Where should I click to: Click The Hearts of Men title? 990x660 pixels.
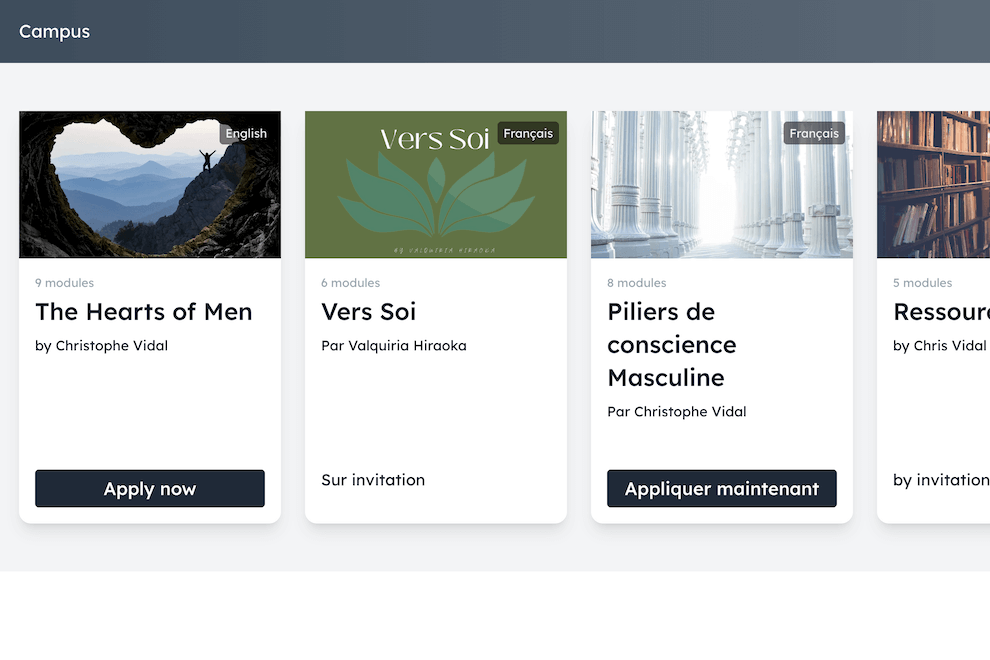coord(144,312)
